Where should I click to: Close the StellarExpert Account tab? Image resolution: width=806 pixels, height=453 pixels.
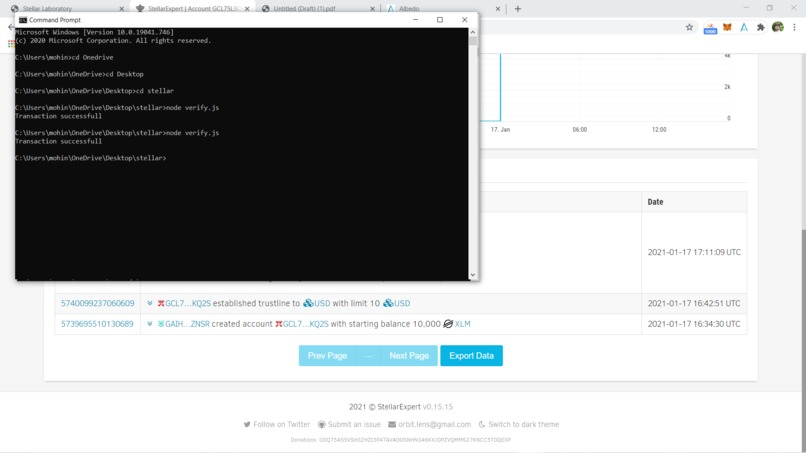tap(247, 9)
